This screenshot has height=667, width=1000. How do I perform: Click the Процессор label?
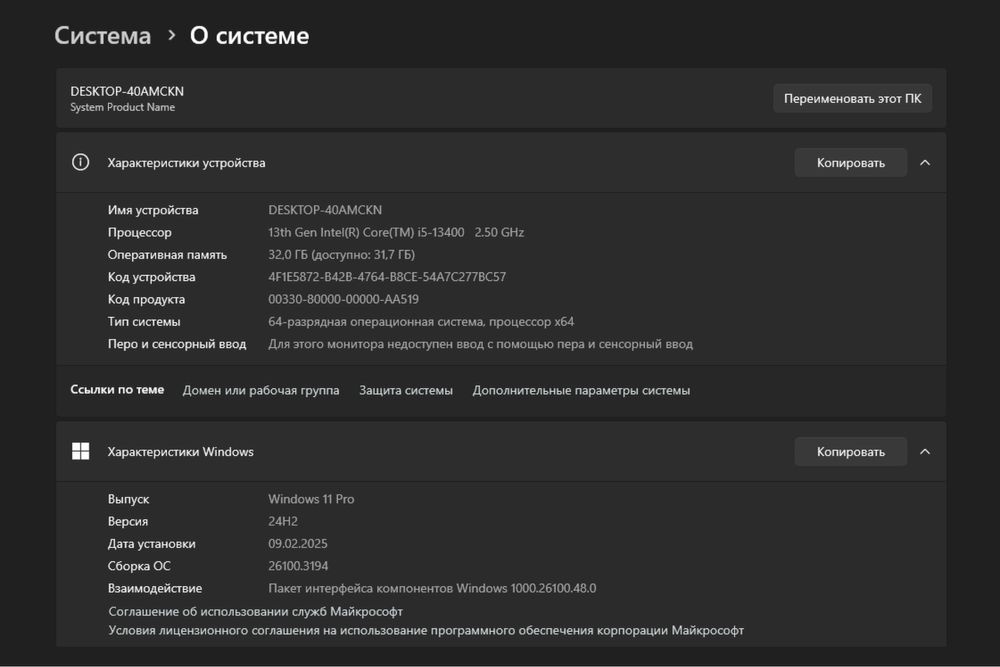coord(140,232)
